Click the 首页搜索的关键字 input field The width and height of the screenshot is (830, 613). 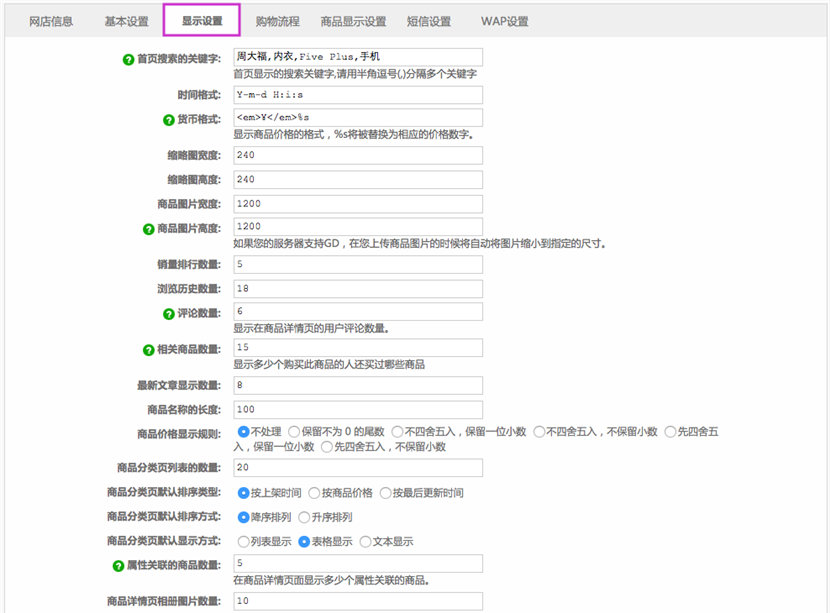pos(358,57)
